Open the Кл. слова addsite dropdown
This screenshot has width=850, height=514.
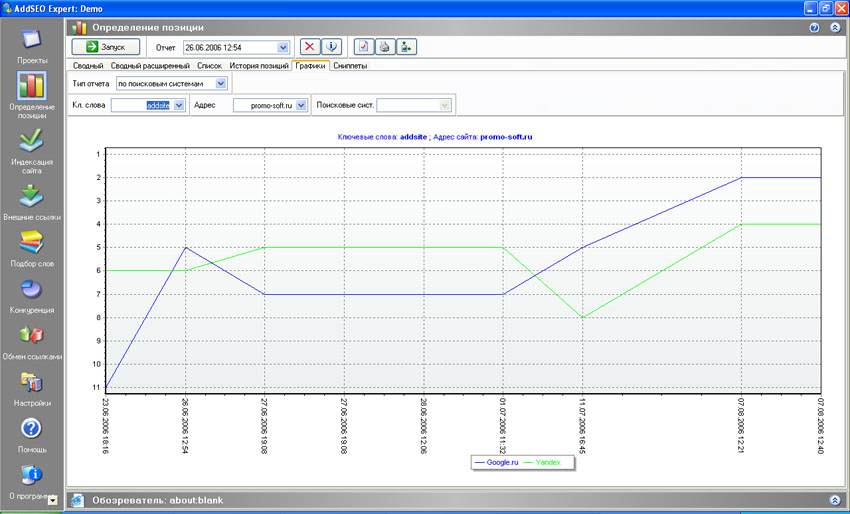179,105
